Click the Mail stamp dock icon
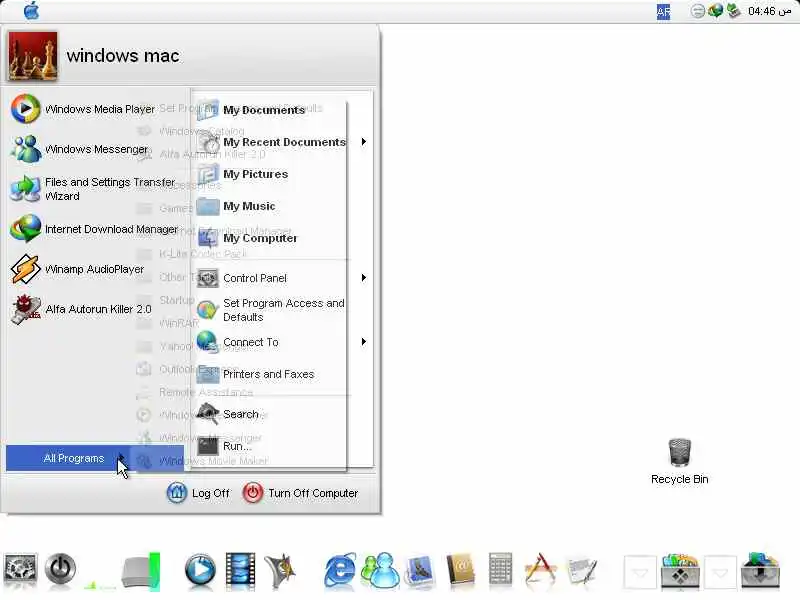800x600 pixels. click(x=420, y=569)
